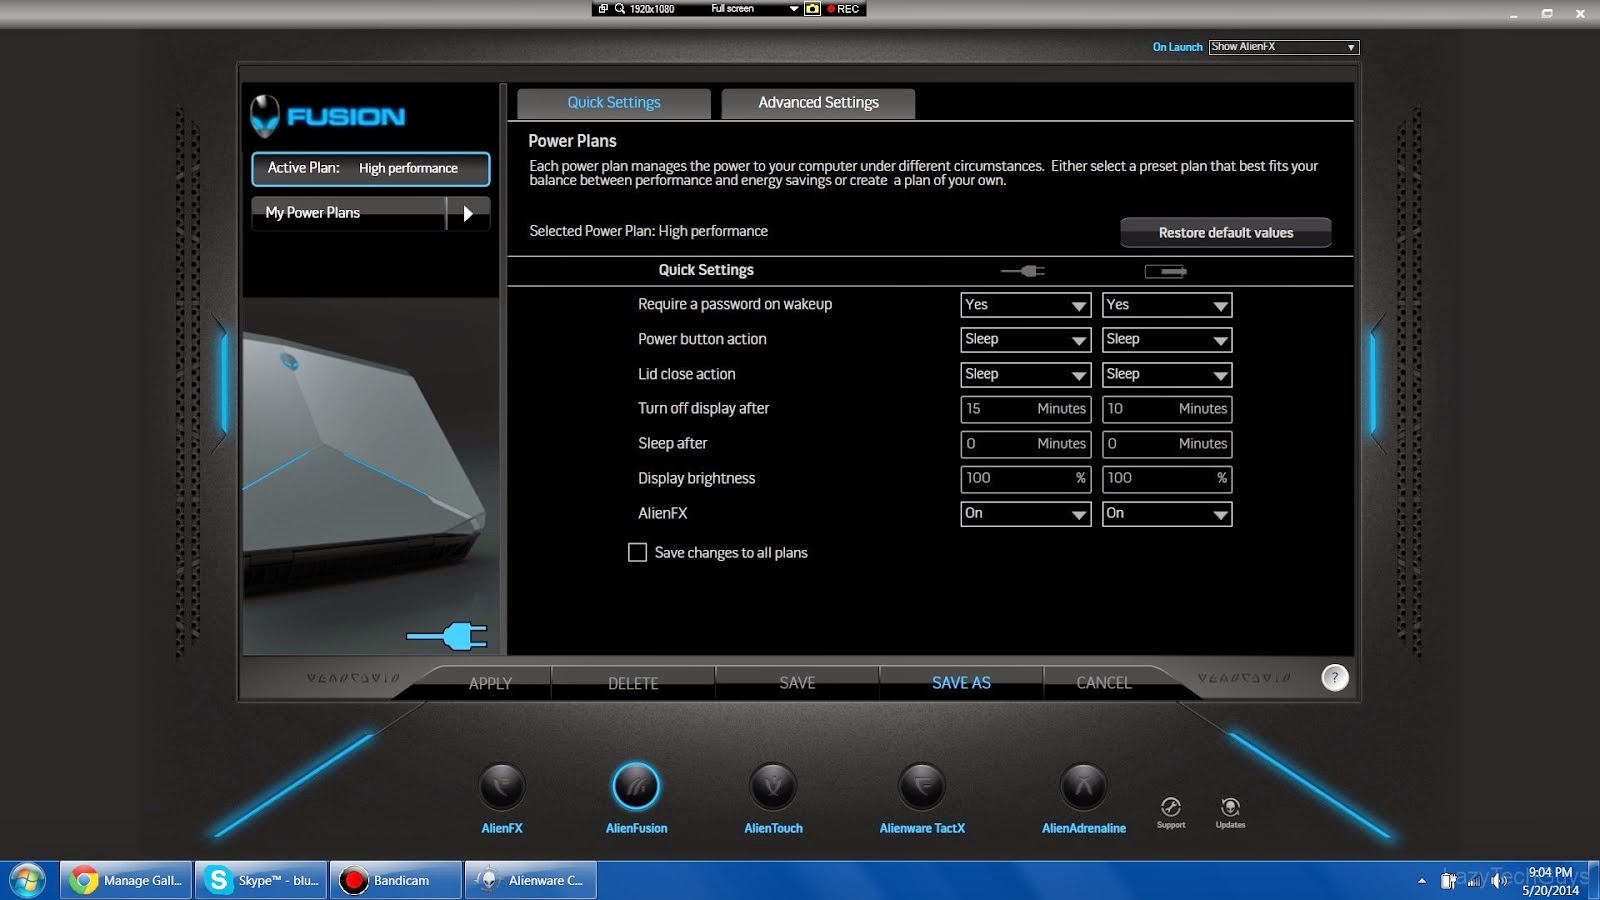Open the help question mark icon
The image size is (1600, 900).
1335,678
